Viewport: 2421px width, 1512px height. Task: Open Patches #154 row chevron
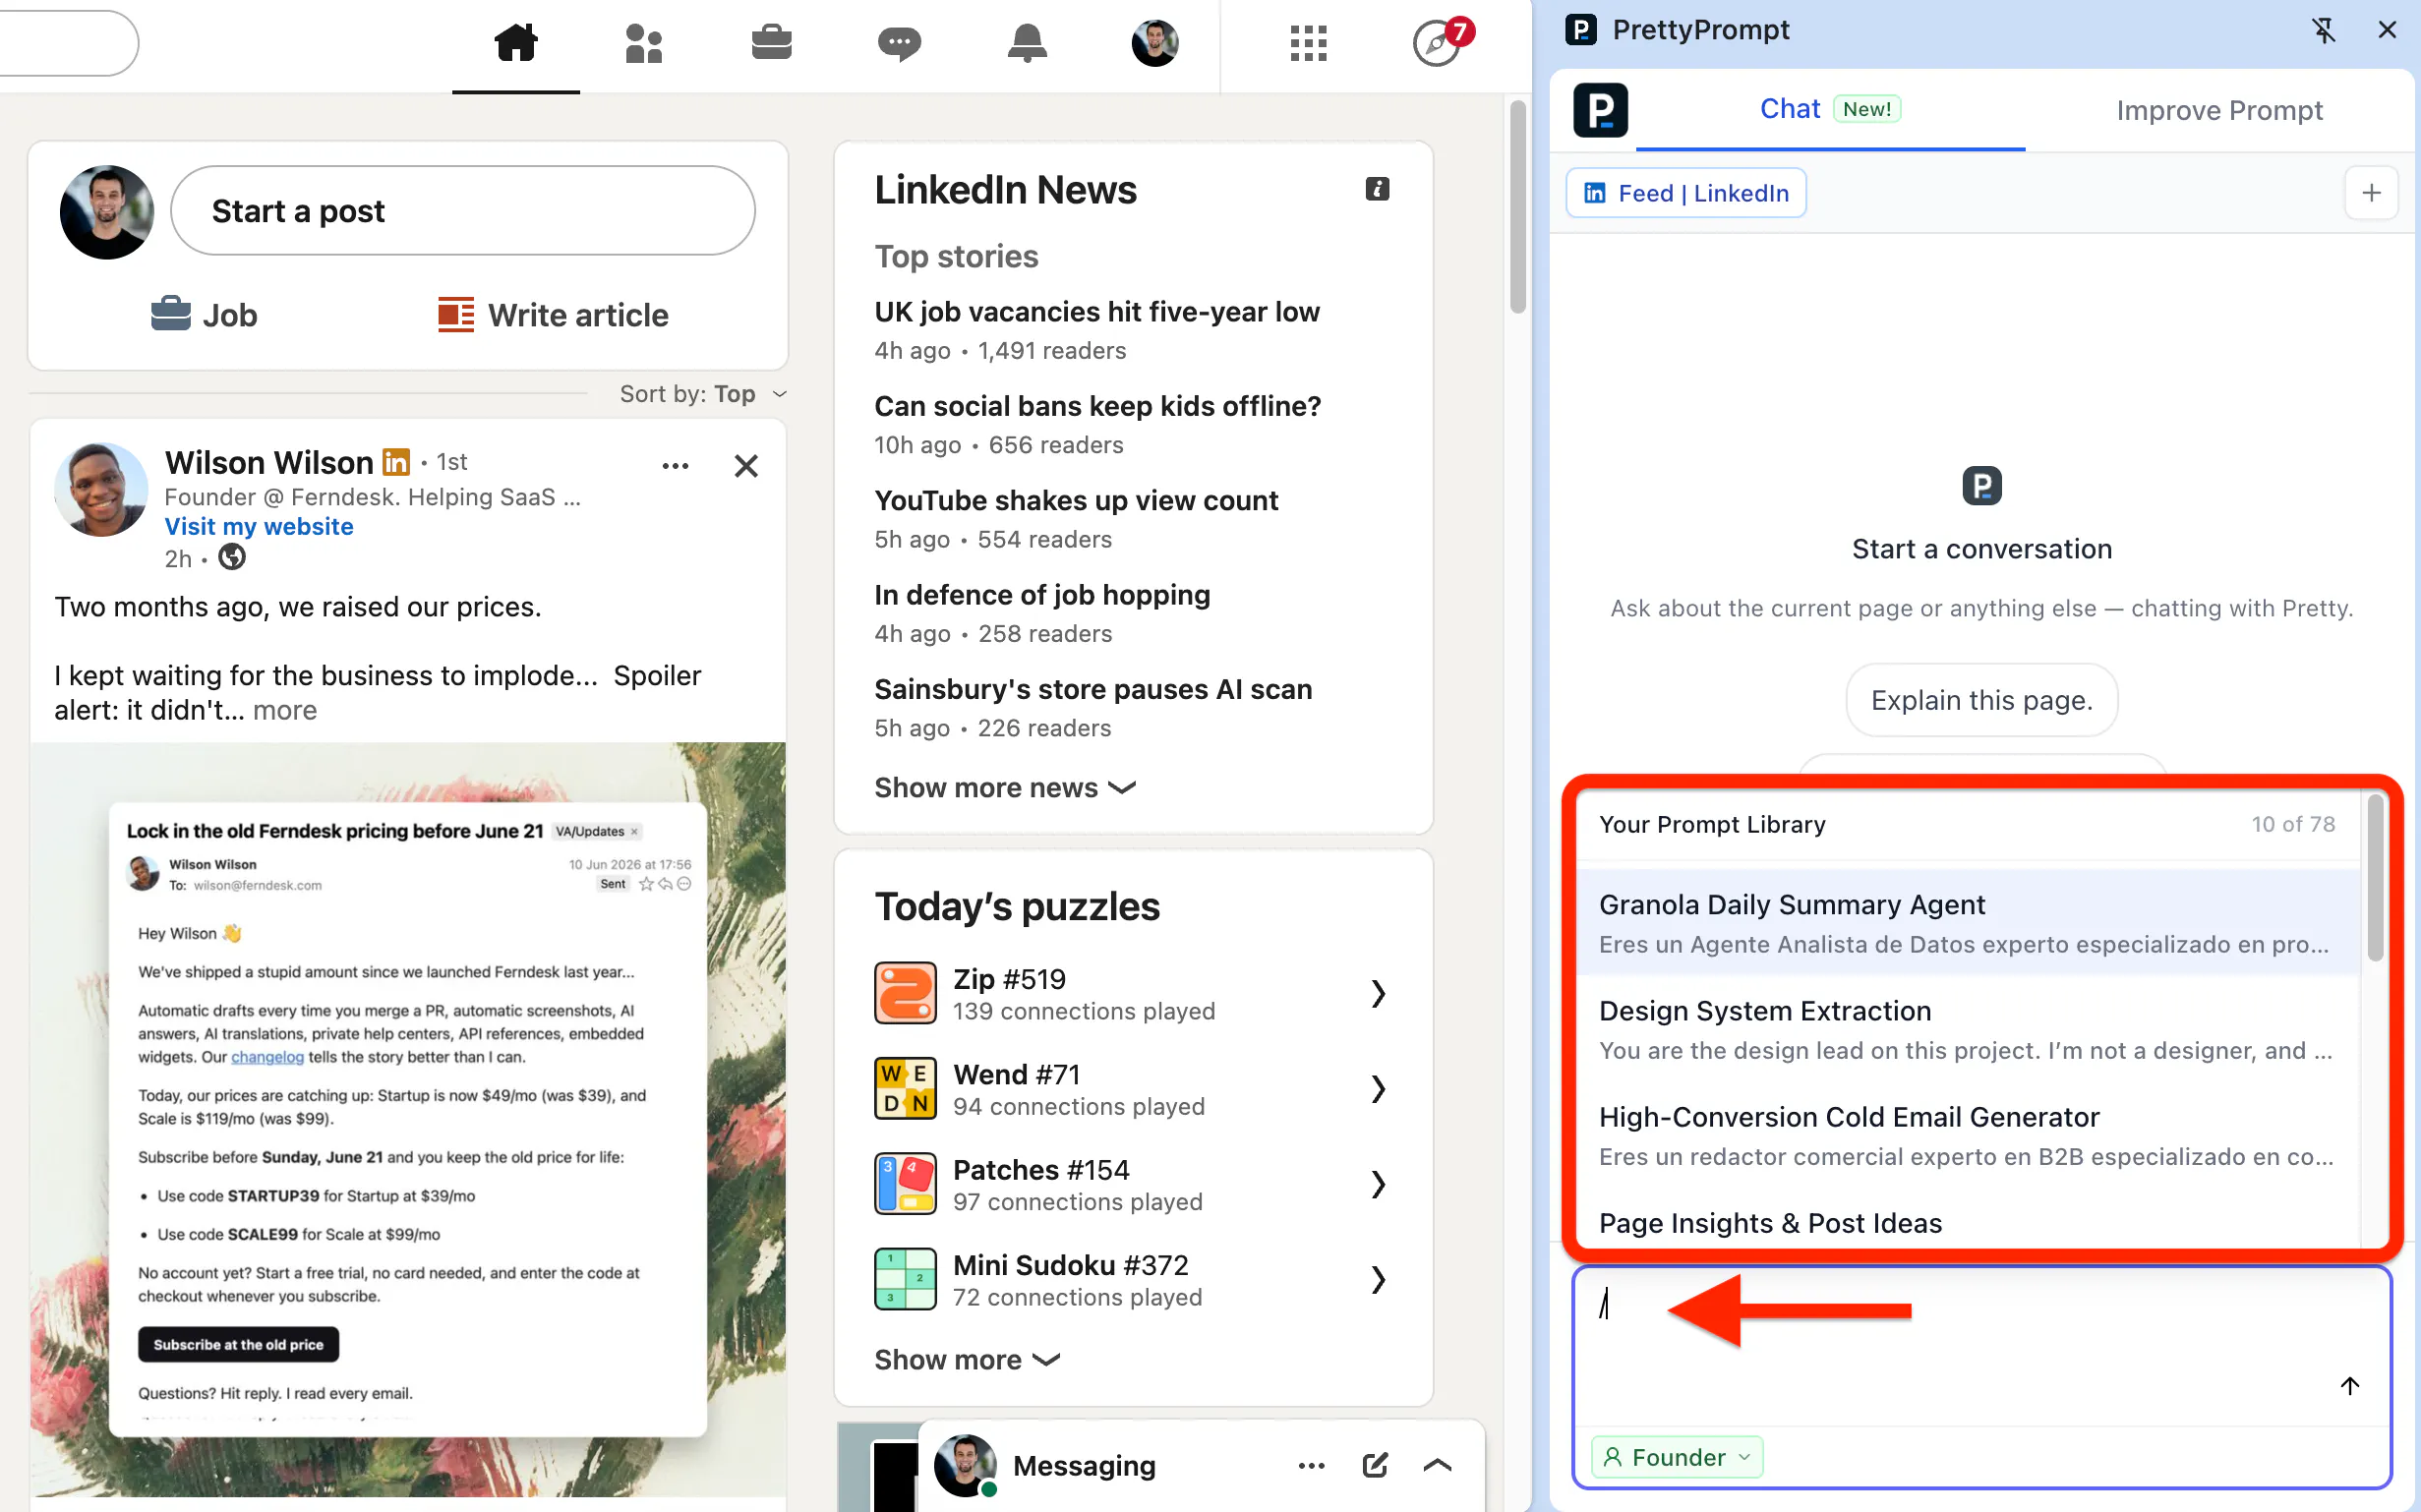(1378, 1184)
